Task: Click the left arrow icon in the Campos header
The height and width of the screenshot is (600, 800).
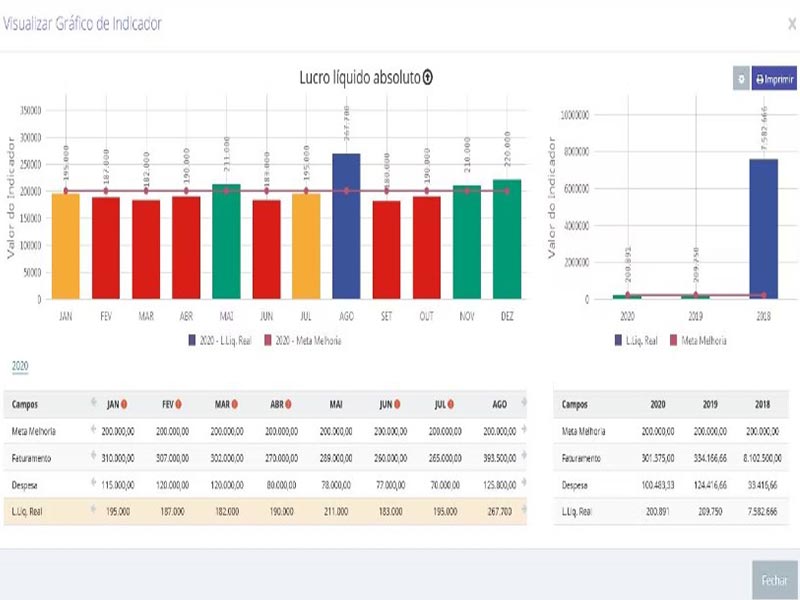Action: tap(93, 404)
